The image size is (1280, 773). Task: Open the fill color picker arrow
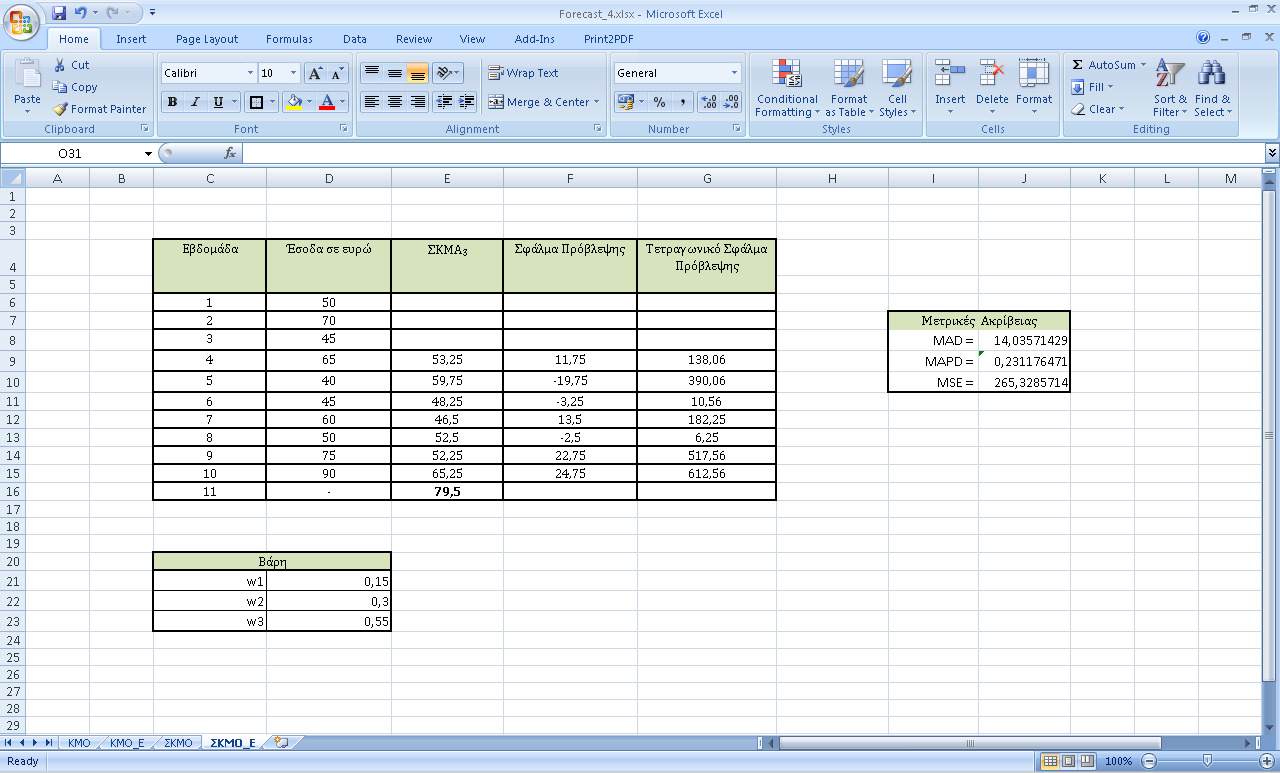[x=310, y=102]
